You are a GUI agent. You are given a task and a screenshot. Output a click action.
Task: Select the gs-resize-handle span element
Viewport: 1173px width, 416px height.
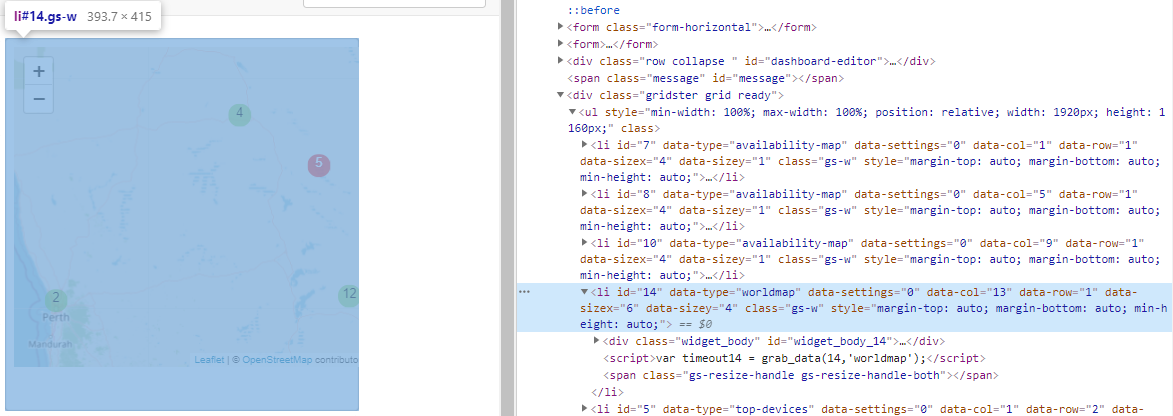point(801,375)
